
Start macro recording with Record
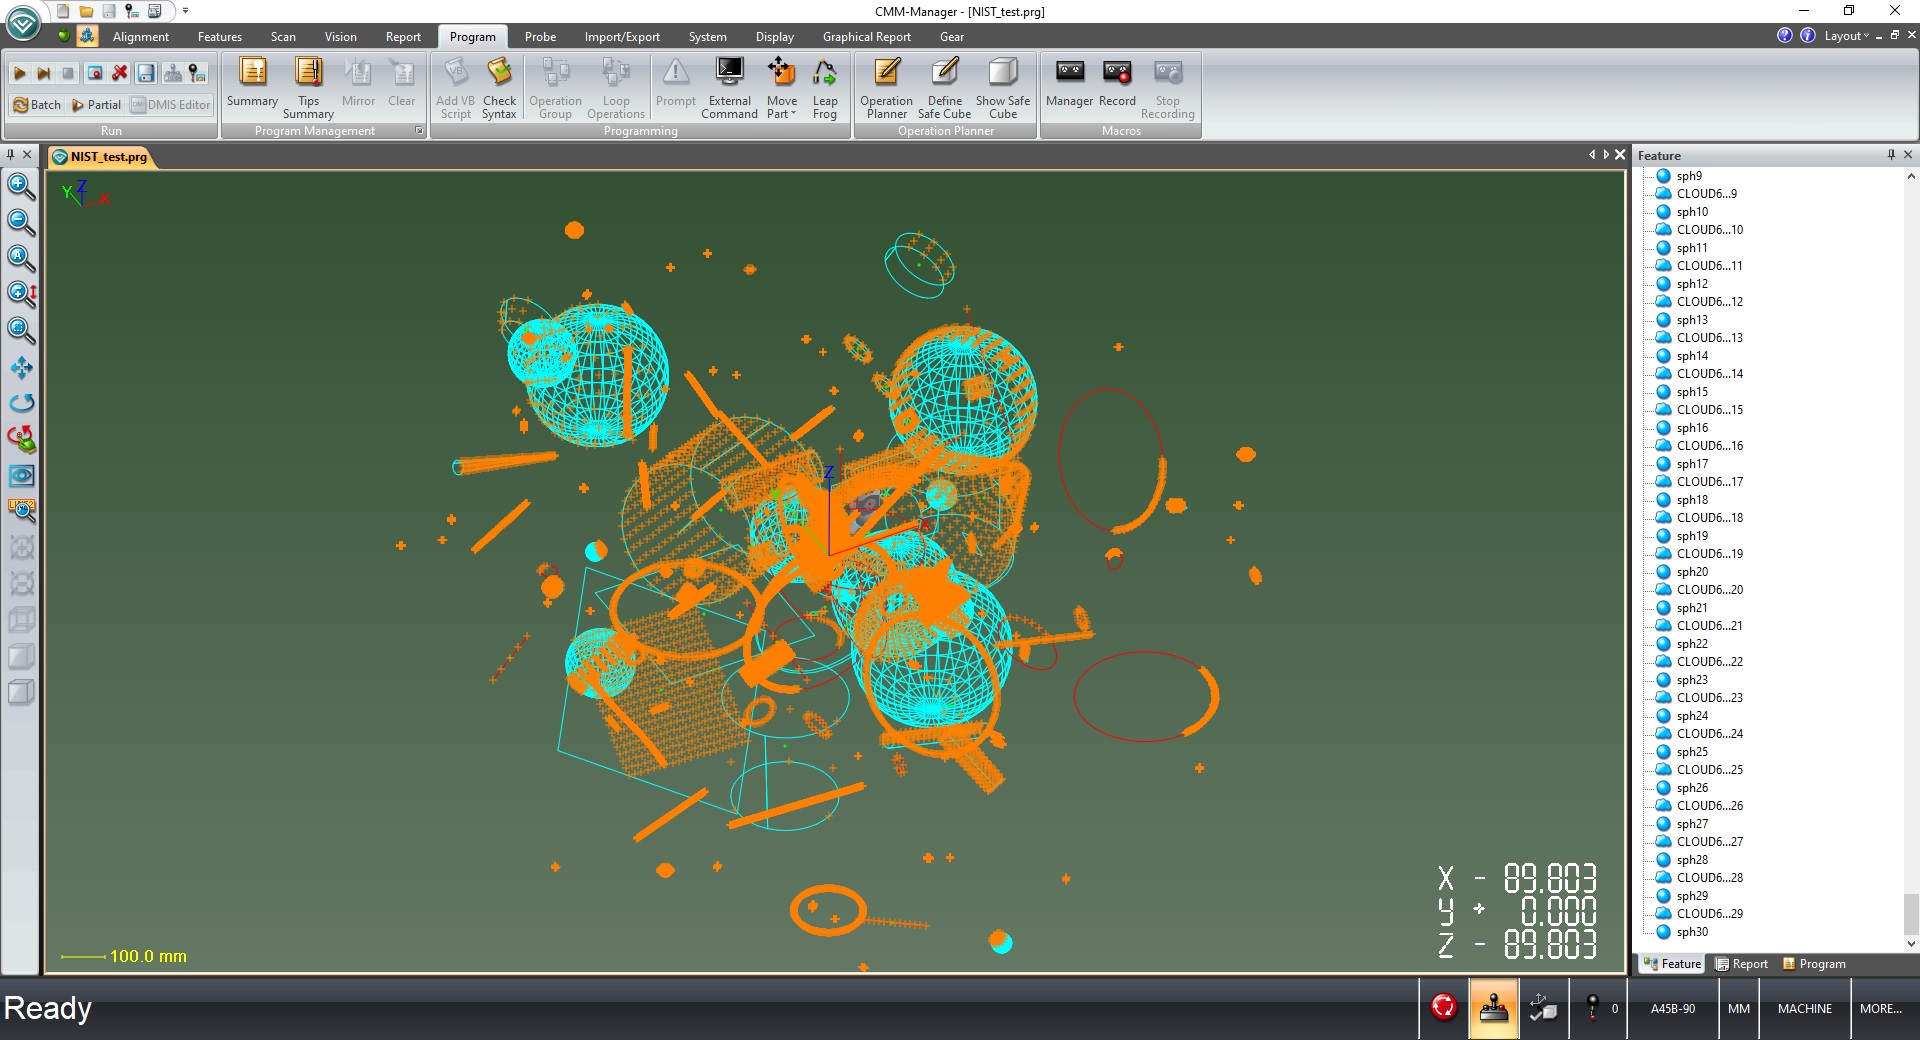(1117, 84)
